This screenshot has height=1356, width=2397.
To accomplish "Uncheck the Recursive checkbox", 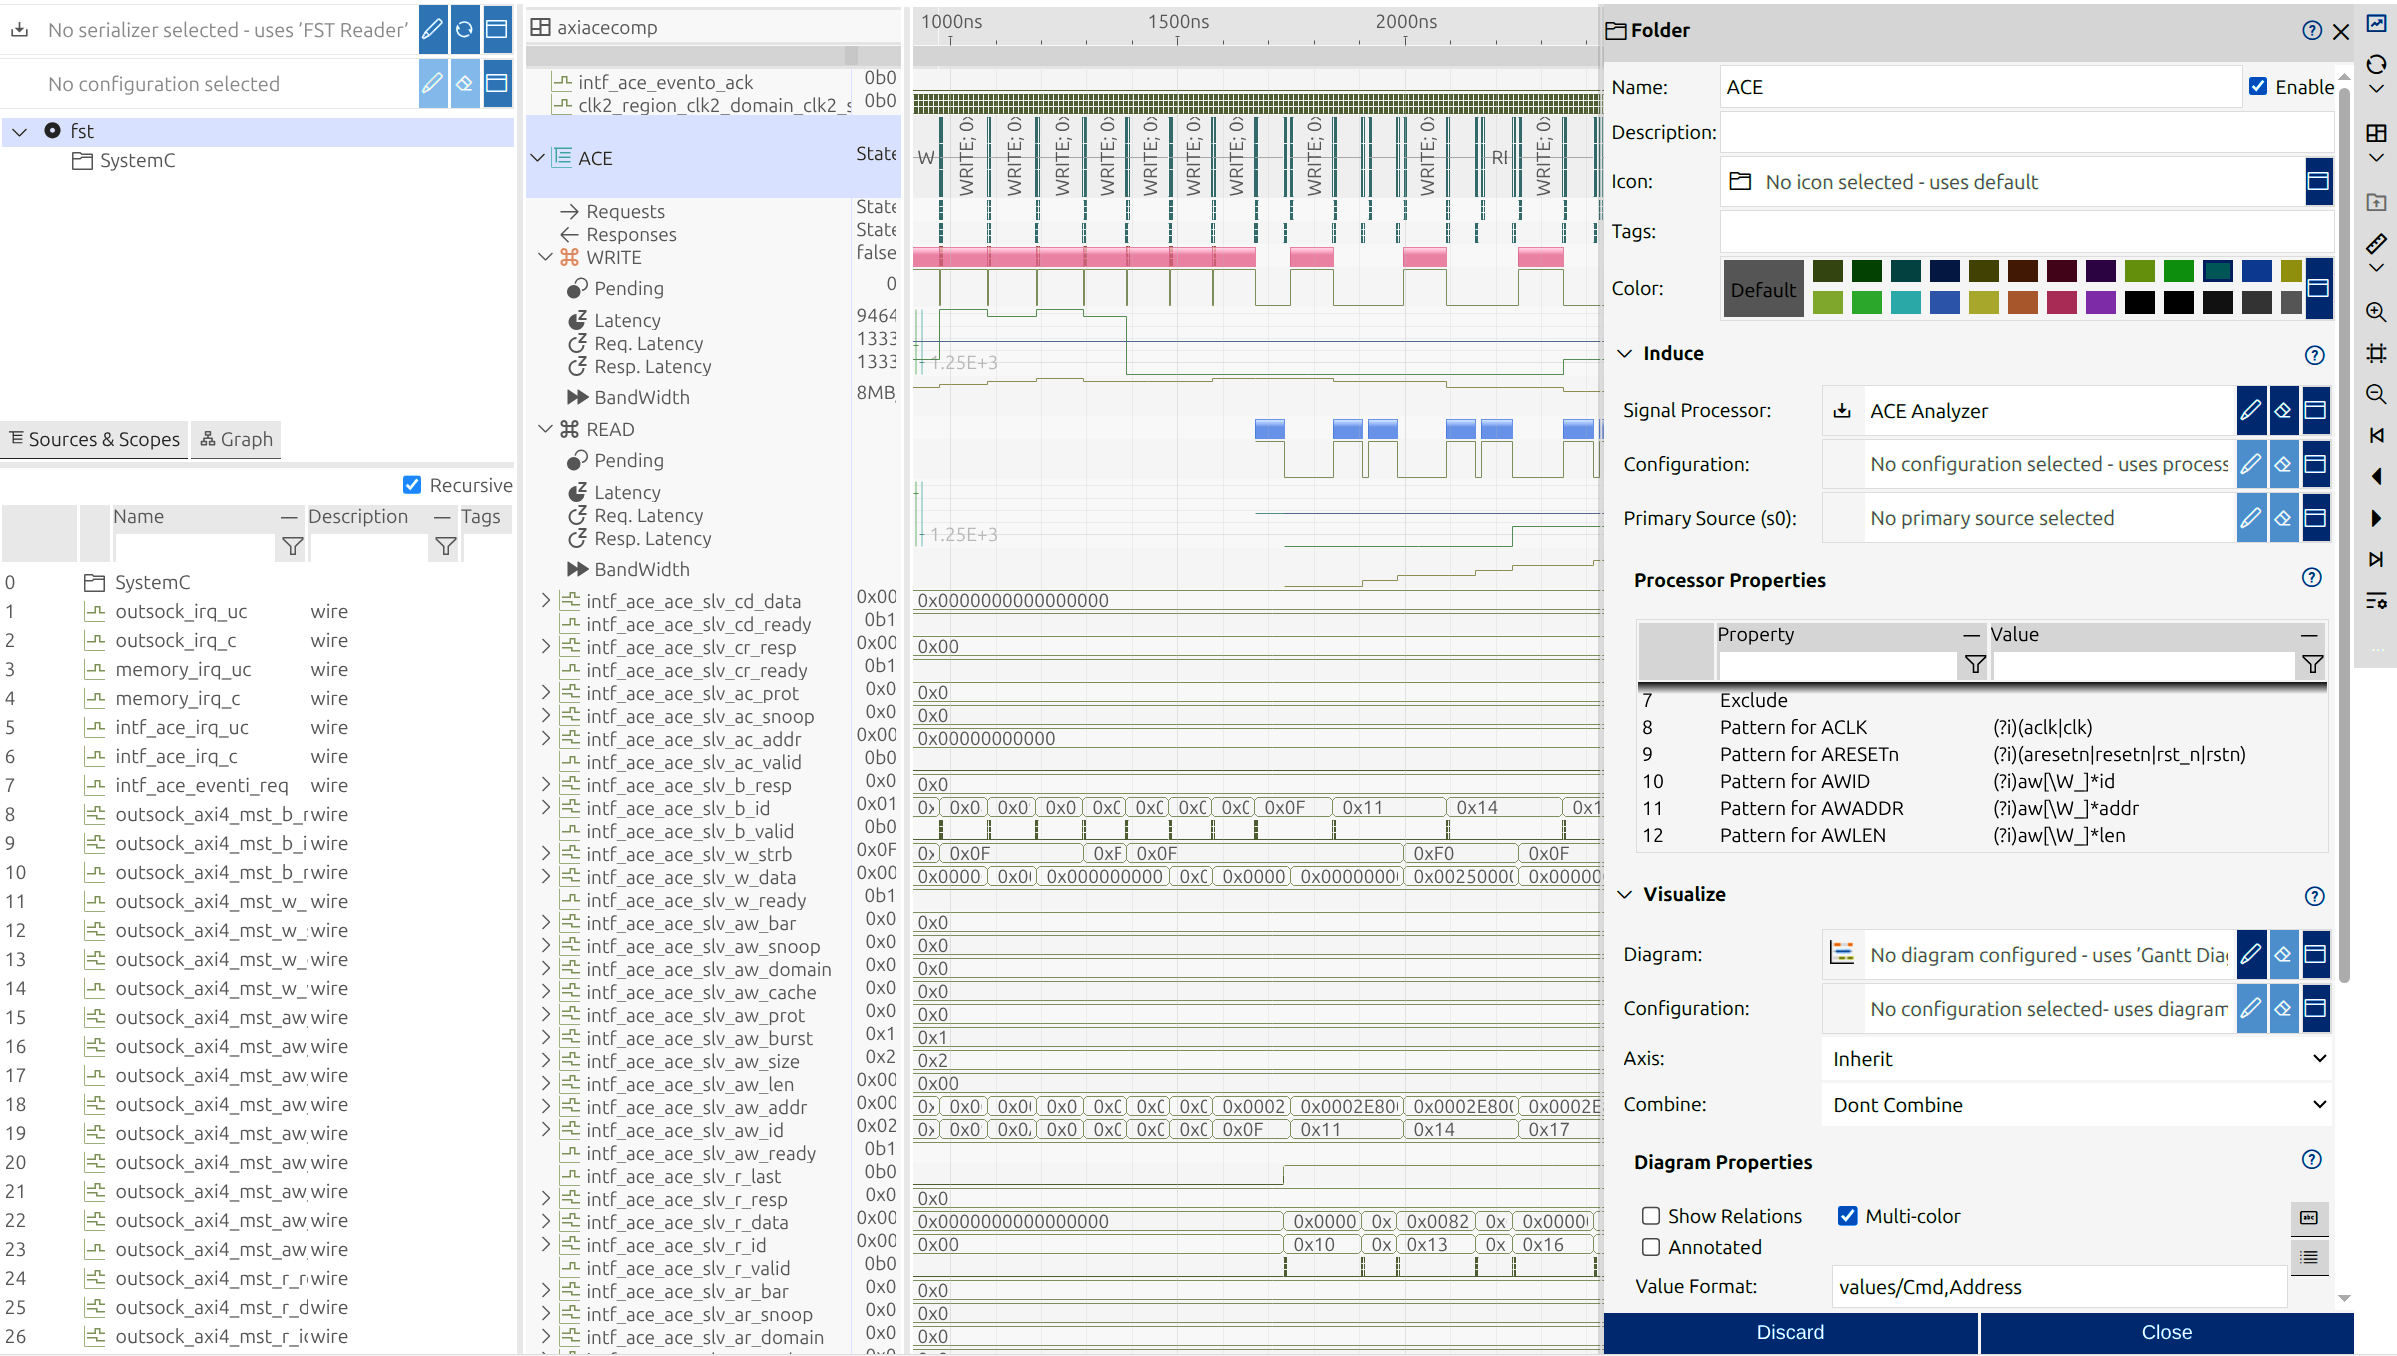I will [x=412, y=485].
